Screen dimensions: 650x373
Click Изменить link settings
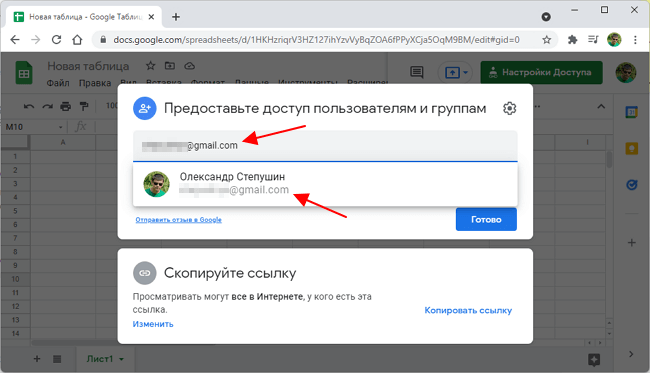(x=153, y=324)
